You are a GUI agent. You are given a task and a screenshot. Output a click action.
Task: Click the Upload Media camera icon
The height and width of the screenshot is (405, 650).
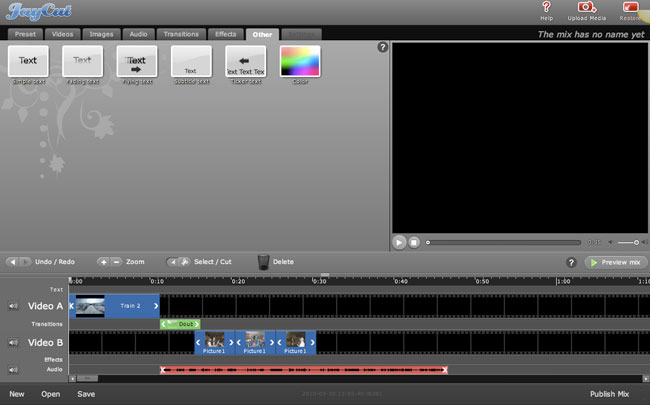(586, 7)
